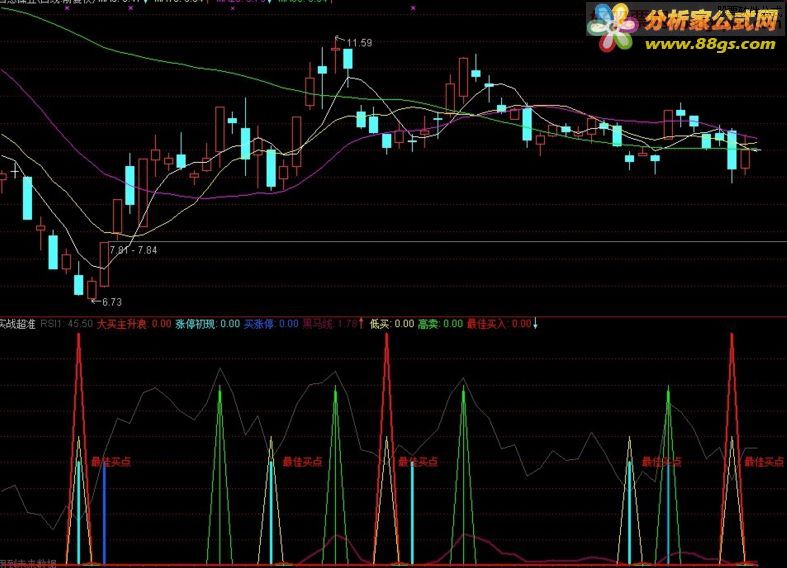Click the 7.81 - 7.84 price range label
This screenshot has height=568, width=787.
click(134, 250)
